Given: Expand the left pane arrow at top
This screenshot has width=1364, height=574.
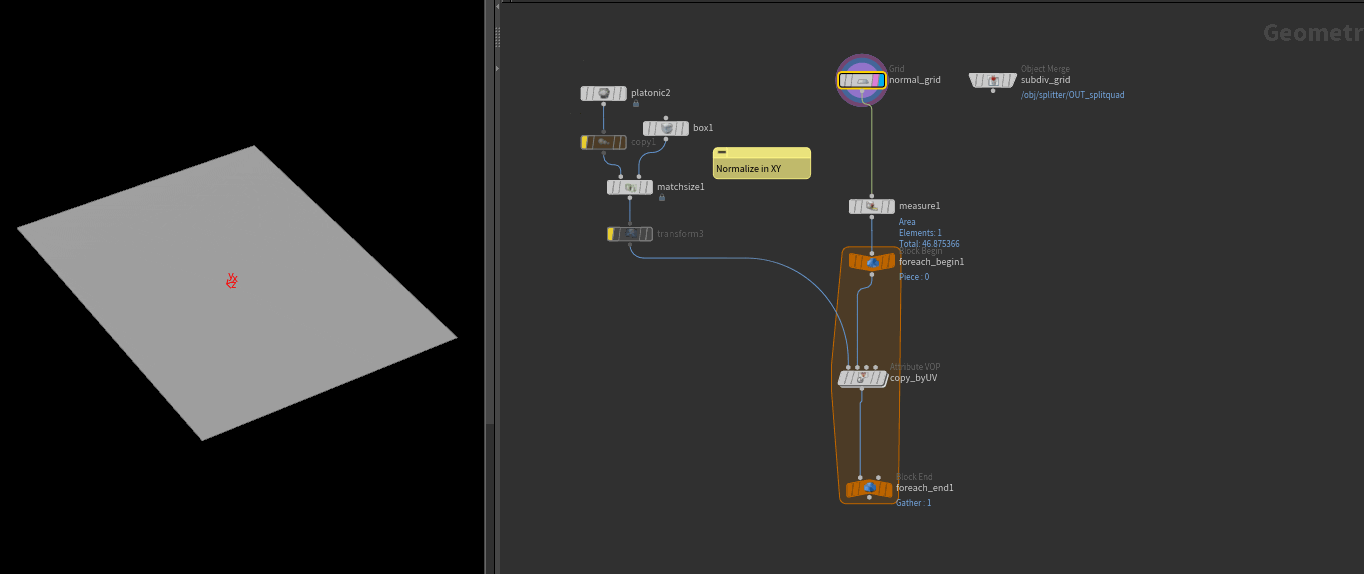Looking at the screenshot, I should [x=498, y=4].
